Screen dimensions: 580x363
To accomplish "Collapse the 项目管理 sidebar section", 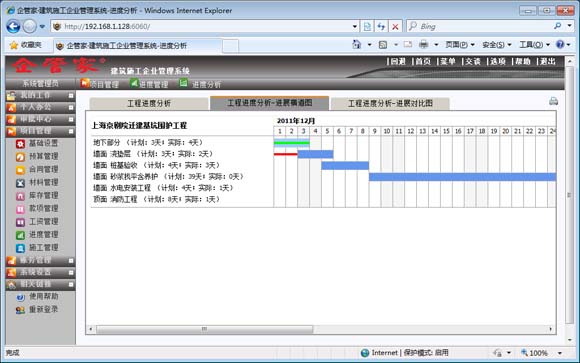I will click(x=71, y=131).
